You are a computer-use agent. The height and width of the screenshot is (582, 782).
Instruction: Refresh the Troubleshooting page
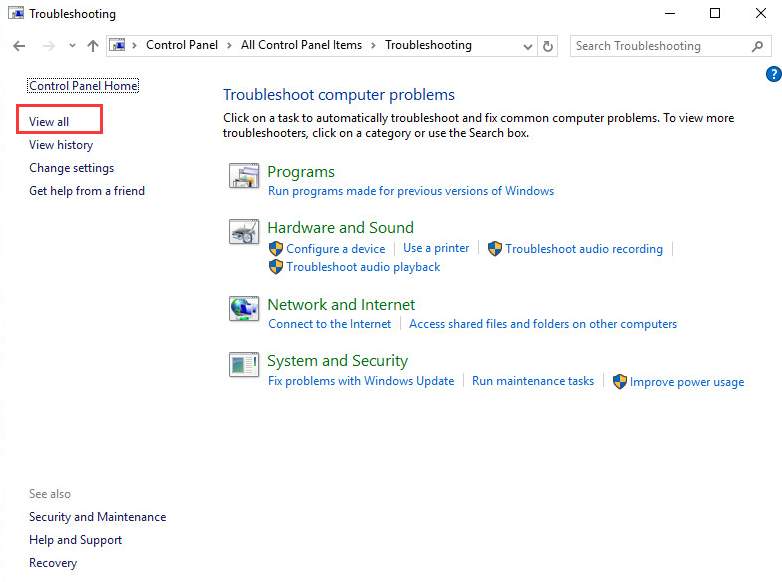(x=548, y=46)
